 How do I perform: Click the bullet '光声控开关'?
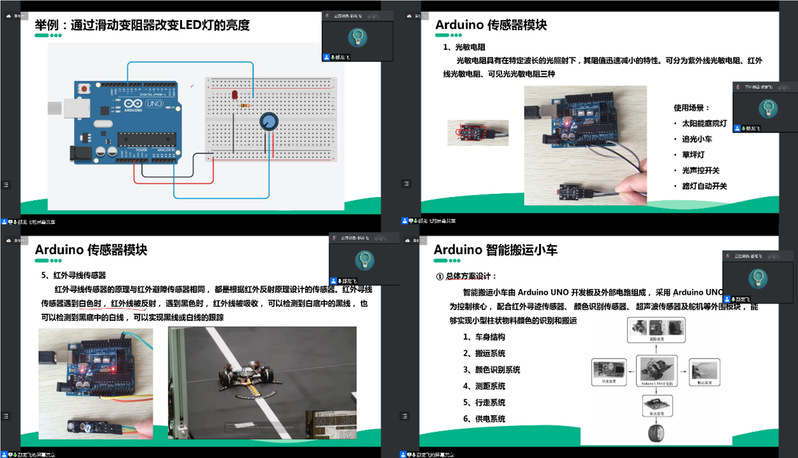[x=701, y=170]
